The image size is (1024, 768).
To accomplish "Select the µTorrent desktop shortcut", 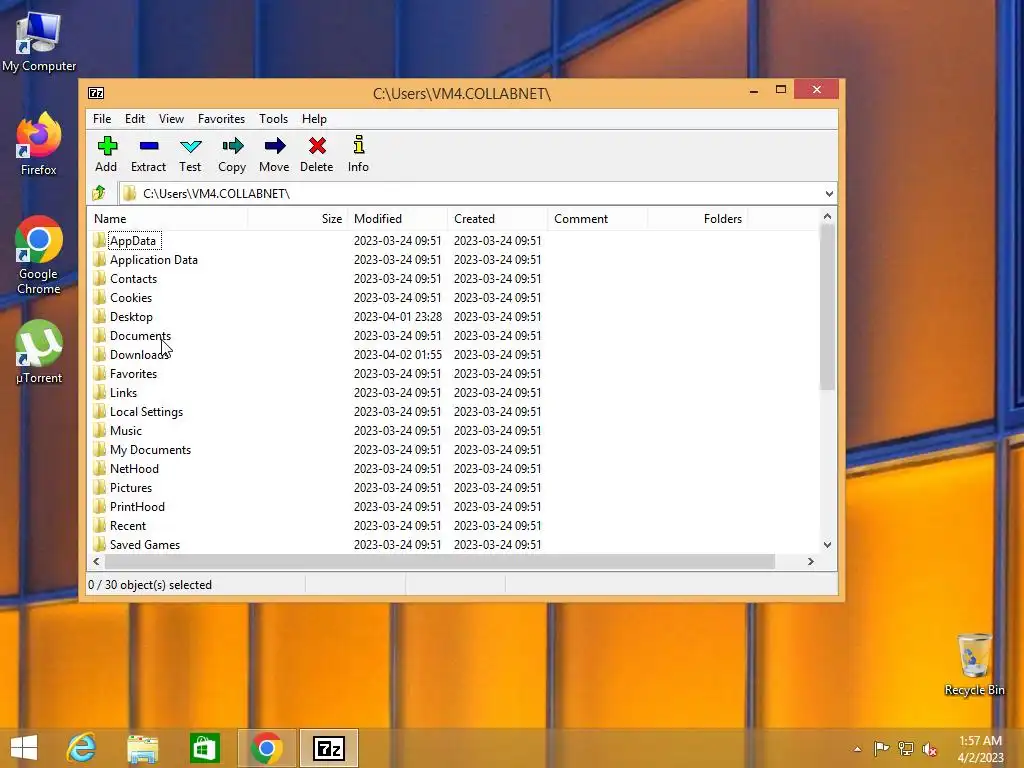I will coord(39,353).
